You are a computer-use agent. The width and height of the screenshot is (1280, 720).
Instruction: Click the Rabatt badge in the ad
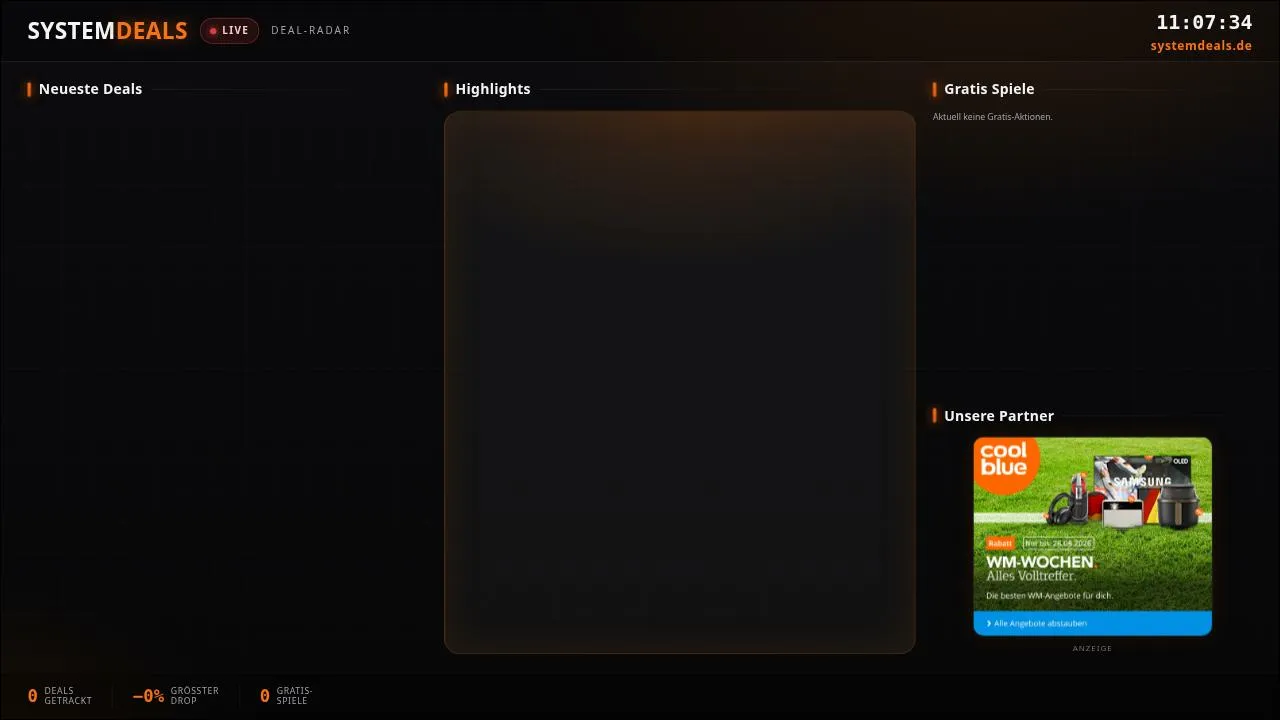click(x=1000, y=543)
